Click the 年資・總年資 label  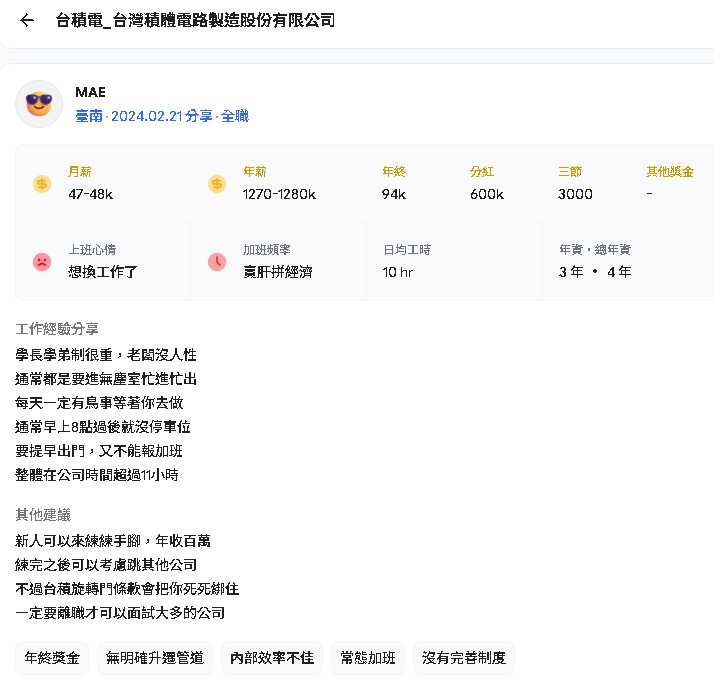point(595,250)
